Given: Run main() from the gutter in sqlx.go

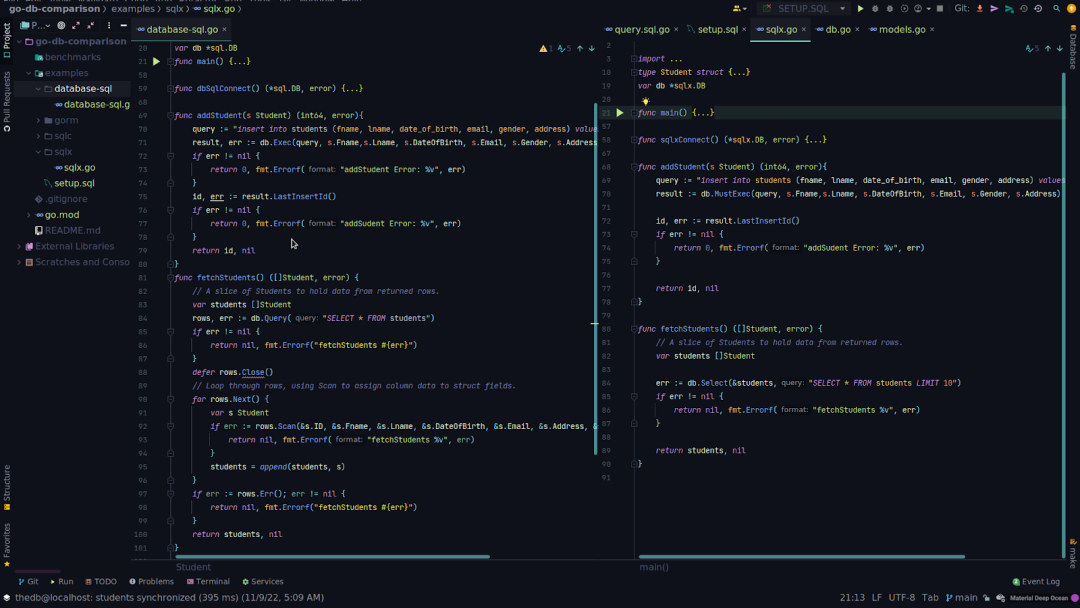Looking at the screenshot, I should point(620,113).
